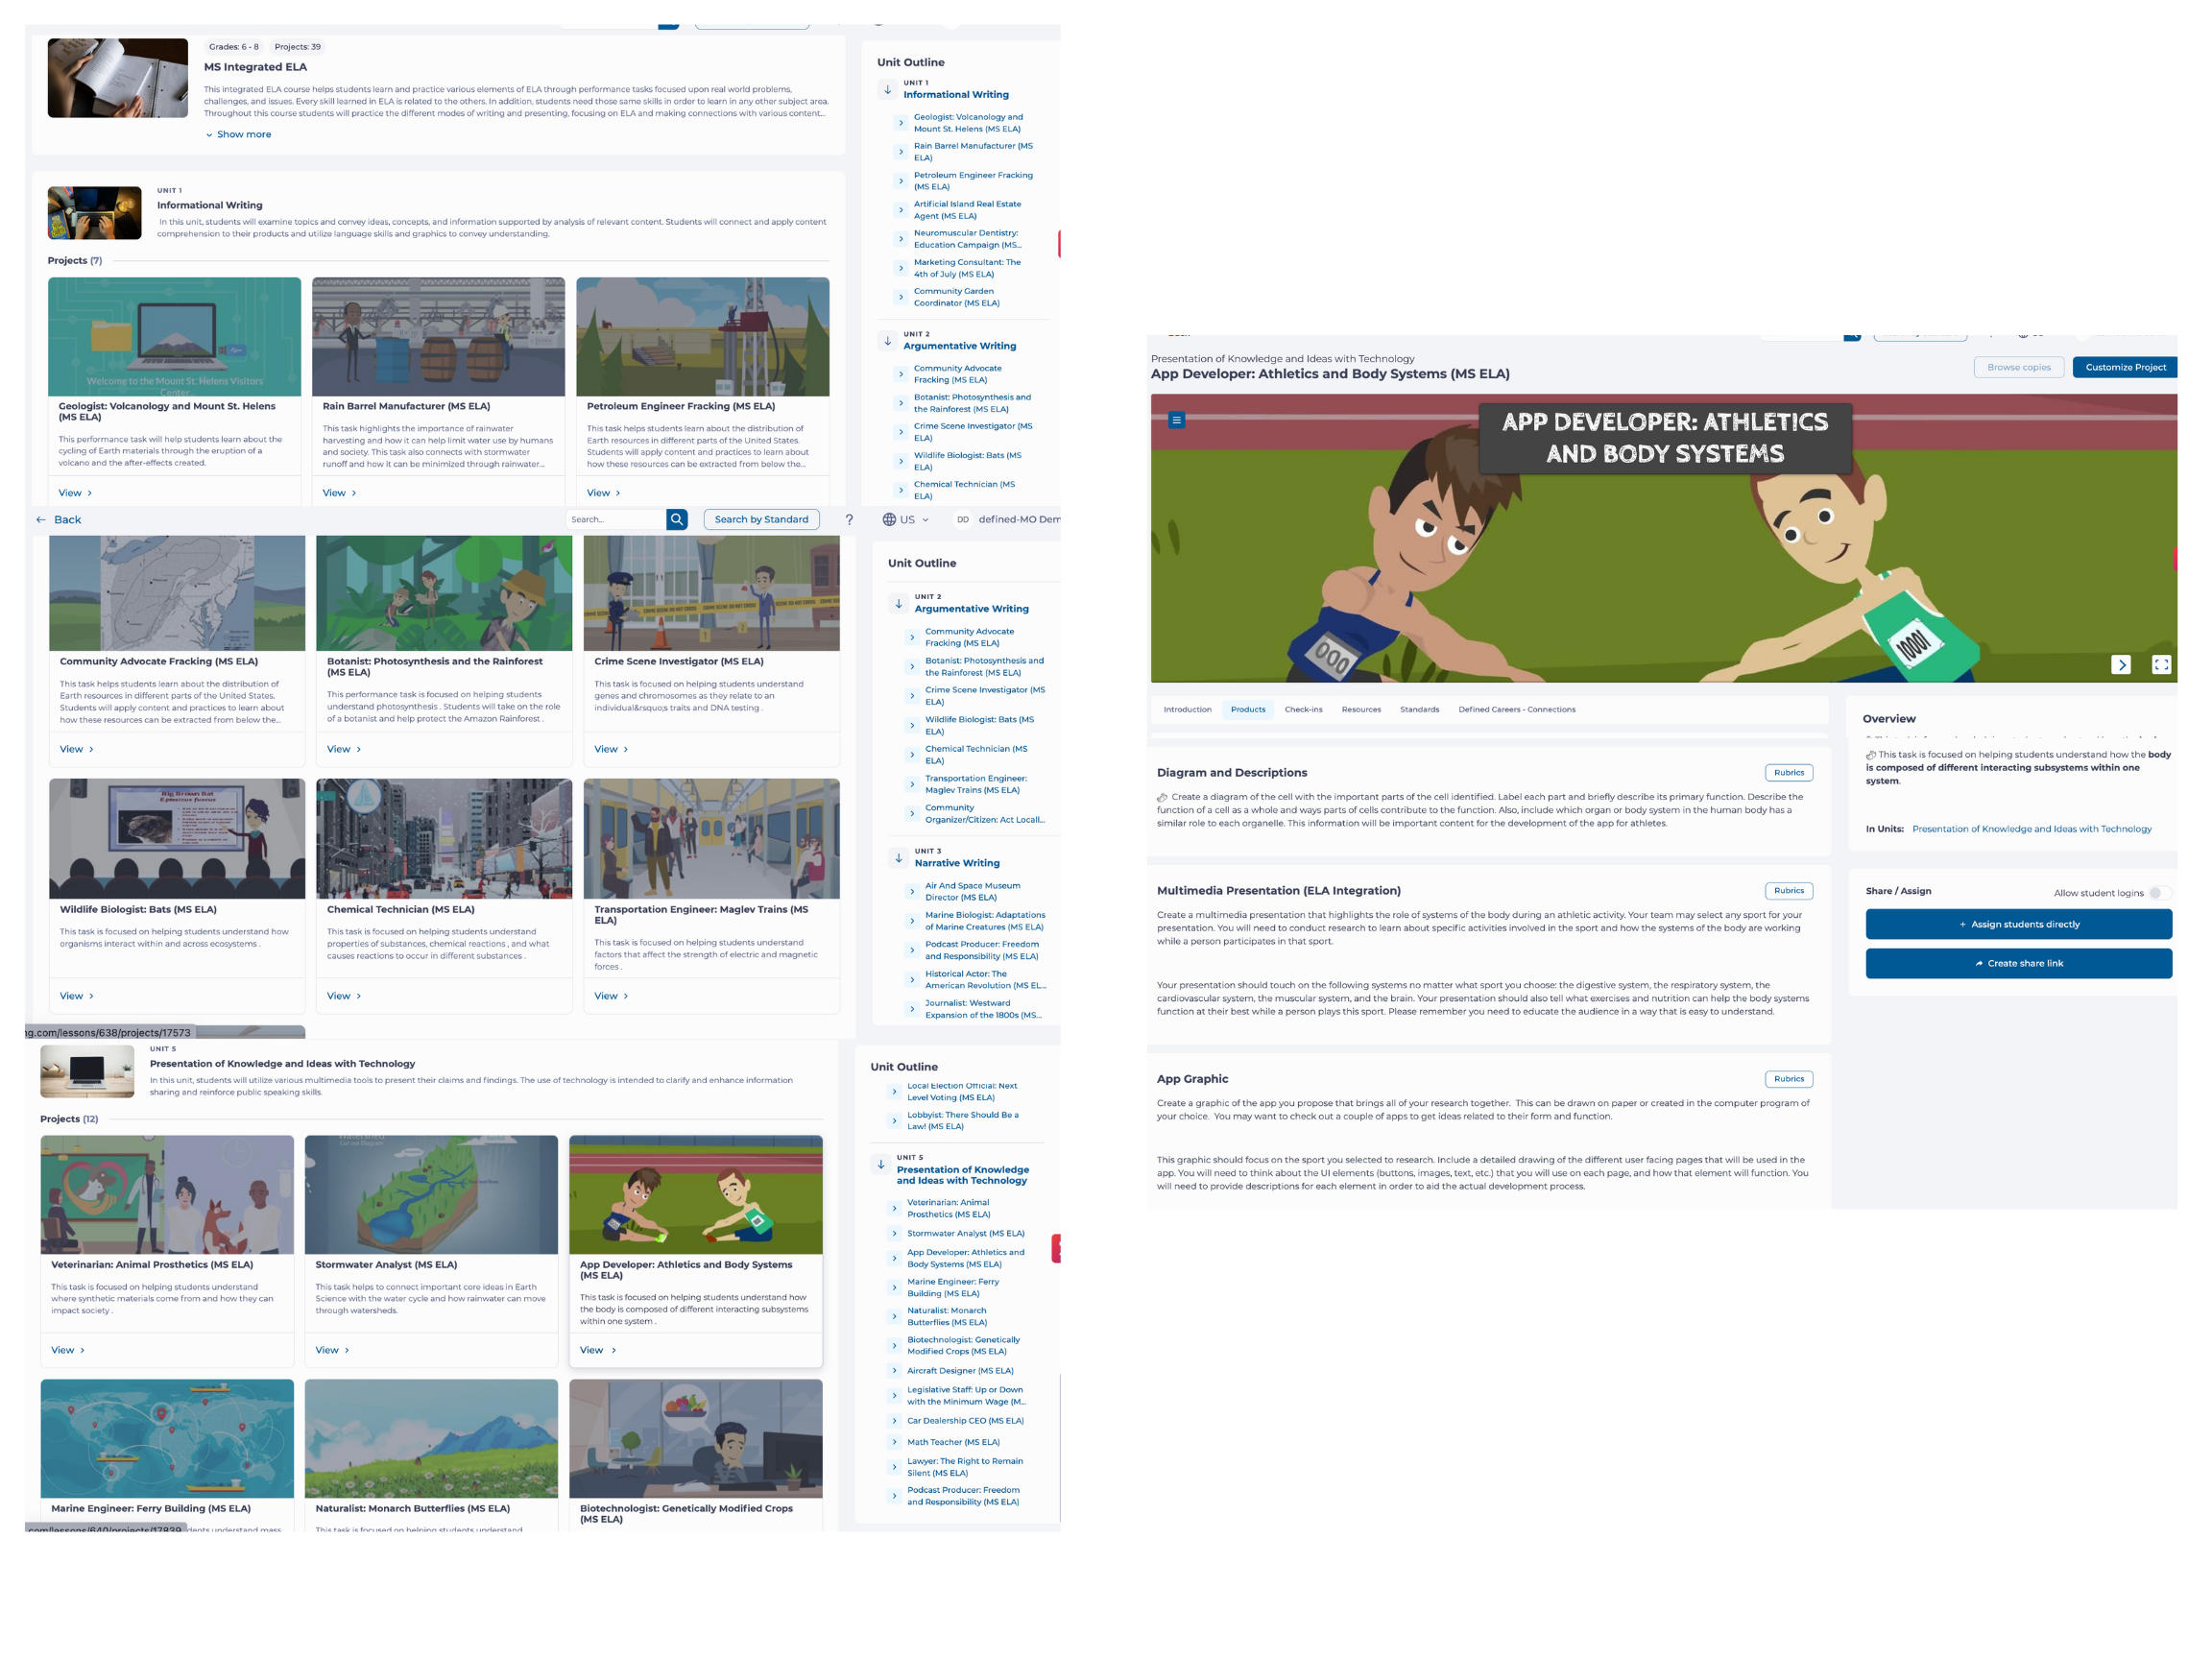Click the Back arrow icon
2212x1659 pixels.
(x=41, y=520)
